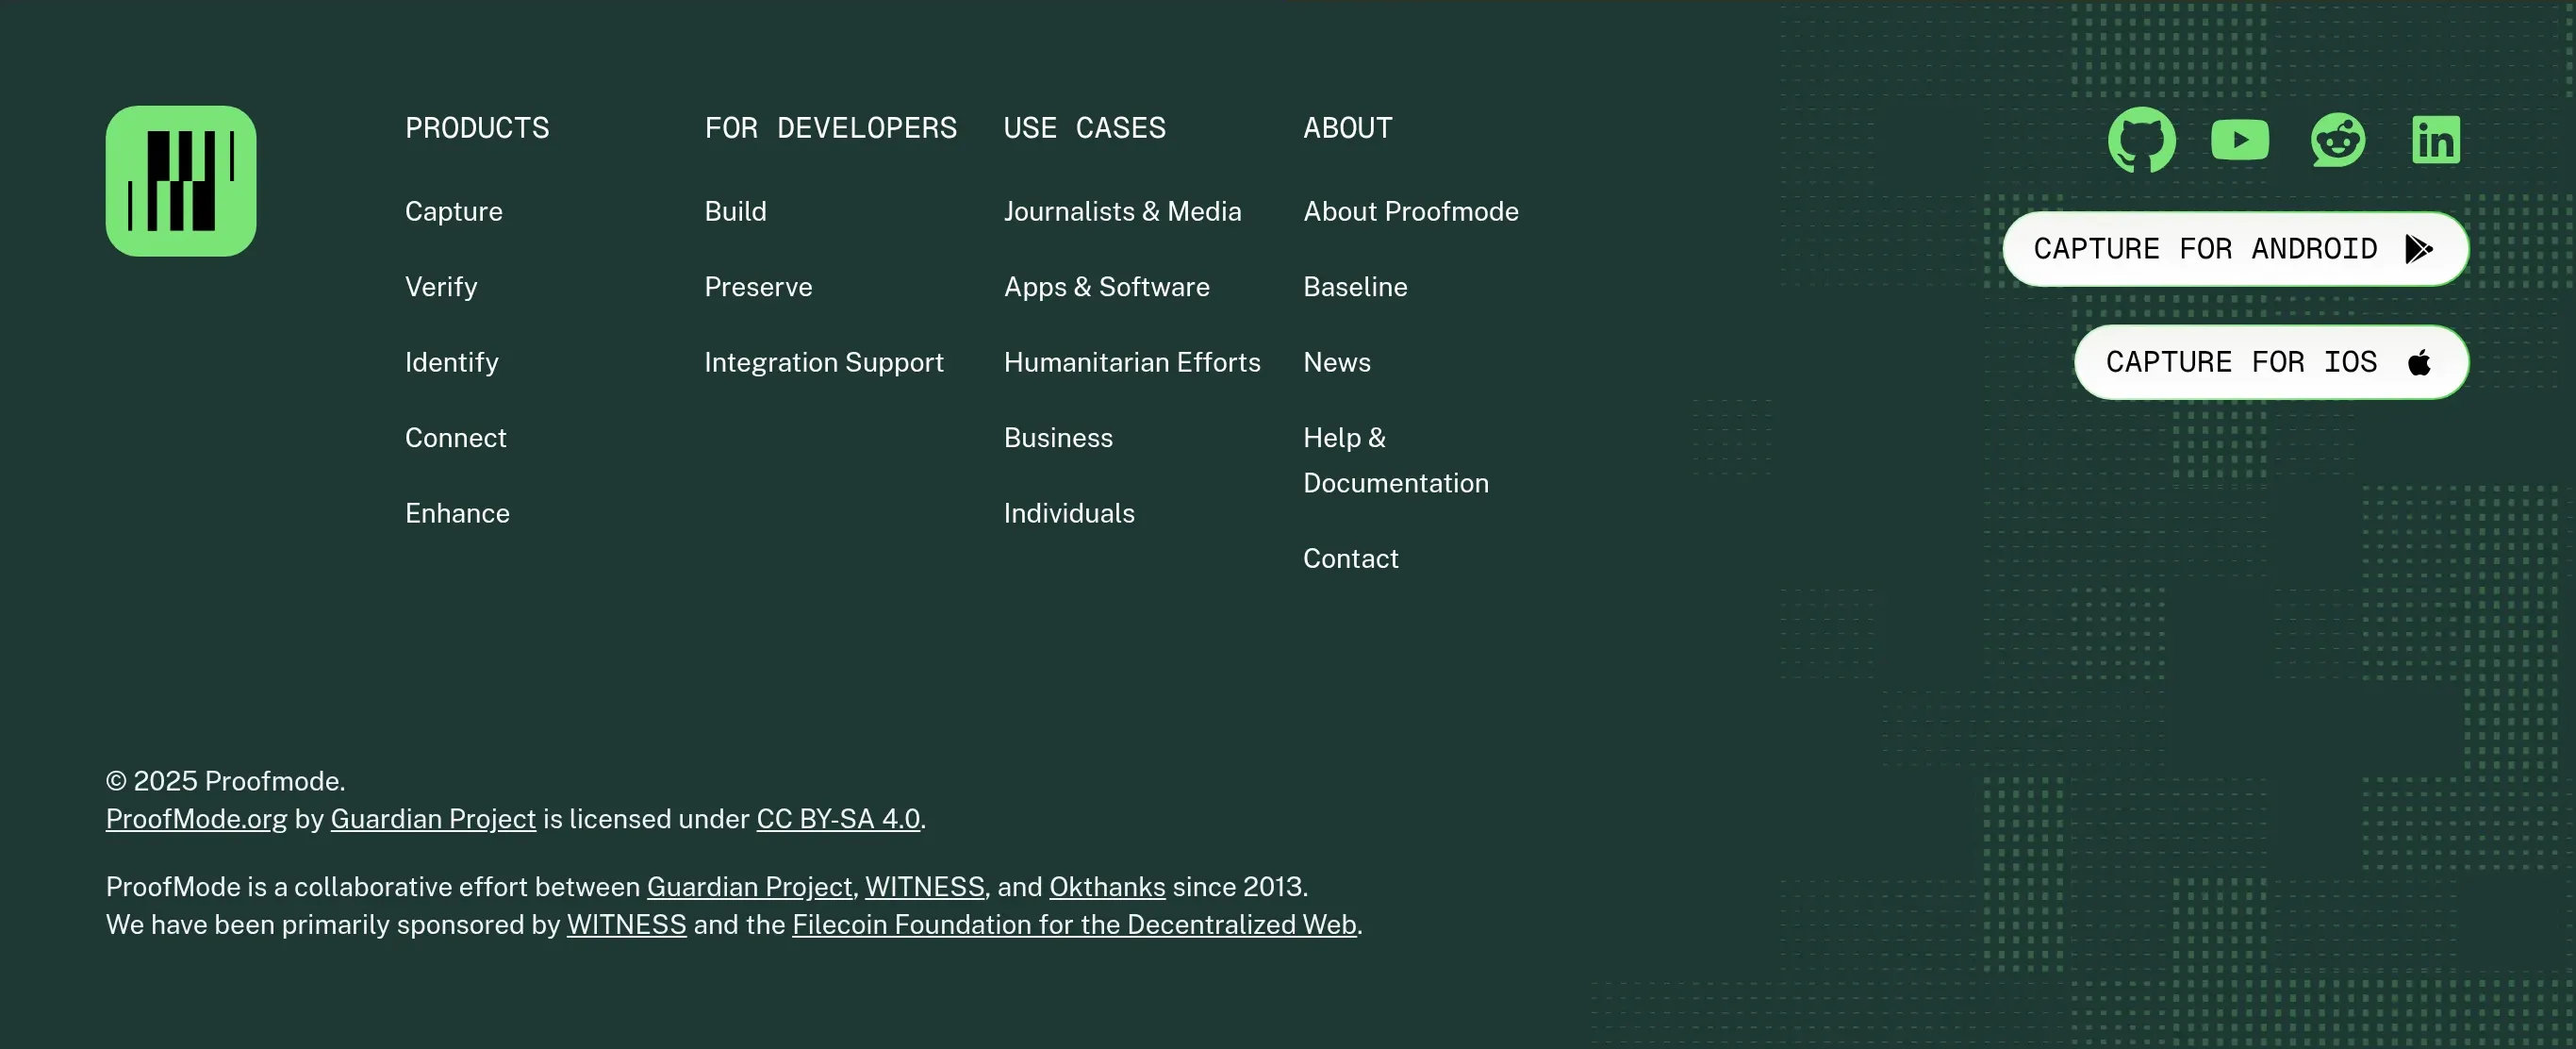Open the About Proofmode link
This screenshot has width=2576, height=1049.
pos(1411,212)
